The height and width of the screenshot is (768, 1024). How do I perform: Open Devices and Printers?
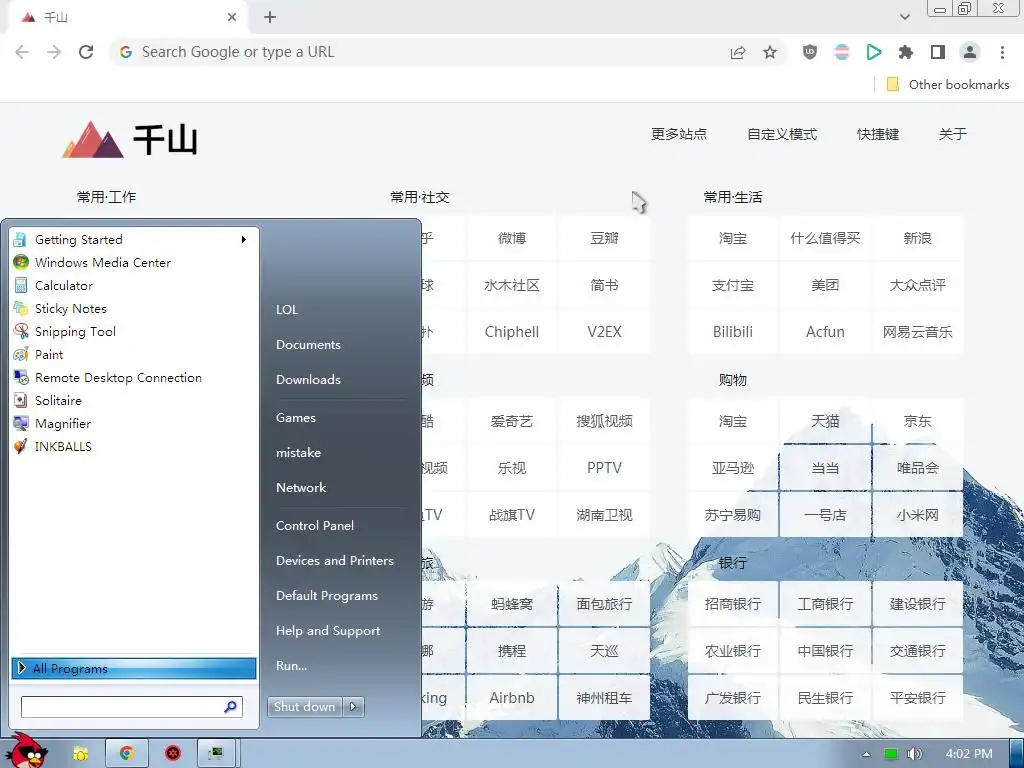(x=335, y=560)
